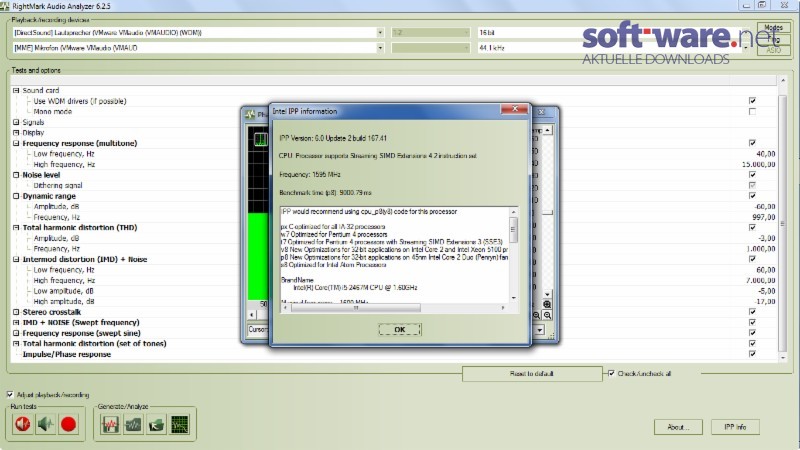Close the Intel IPP information dialog
Viewport: 800px width, 450px height.
click(514, 109)
